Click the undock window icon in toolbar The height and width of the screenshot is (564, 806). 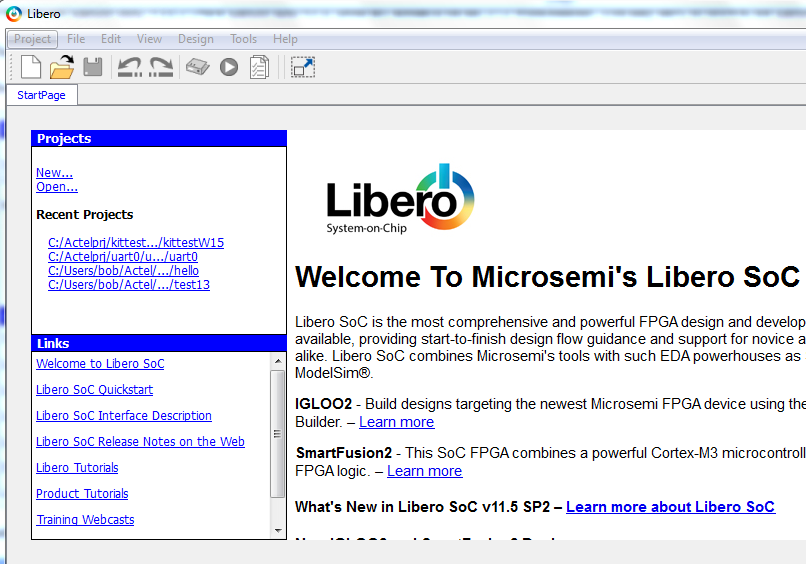tap(302, 68)
